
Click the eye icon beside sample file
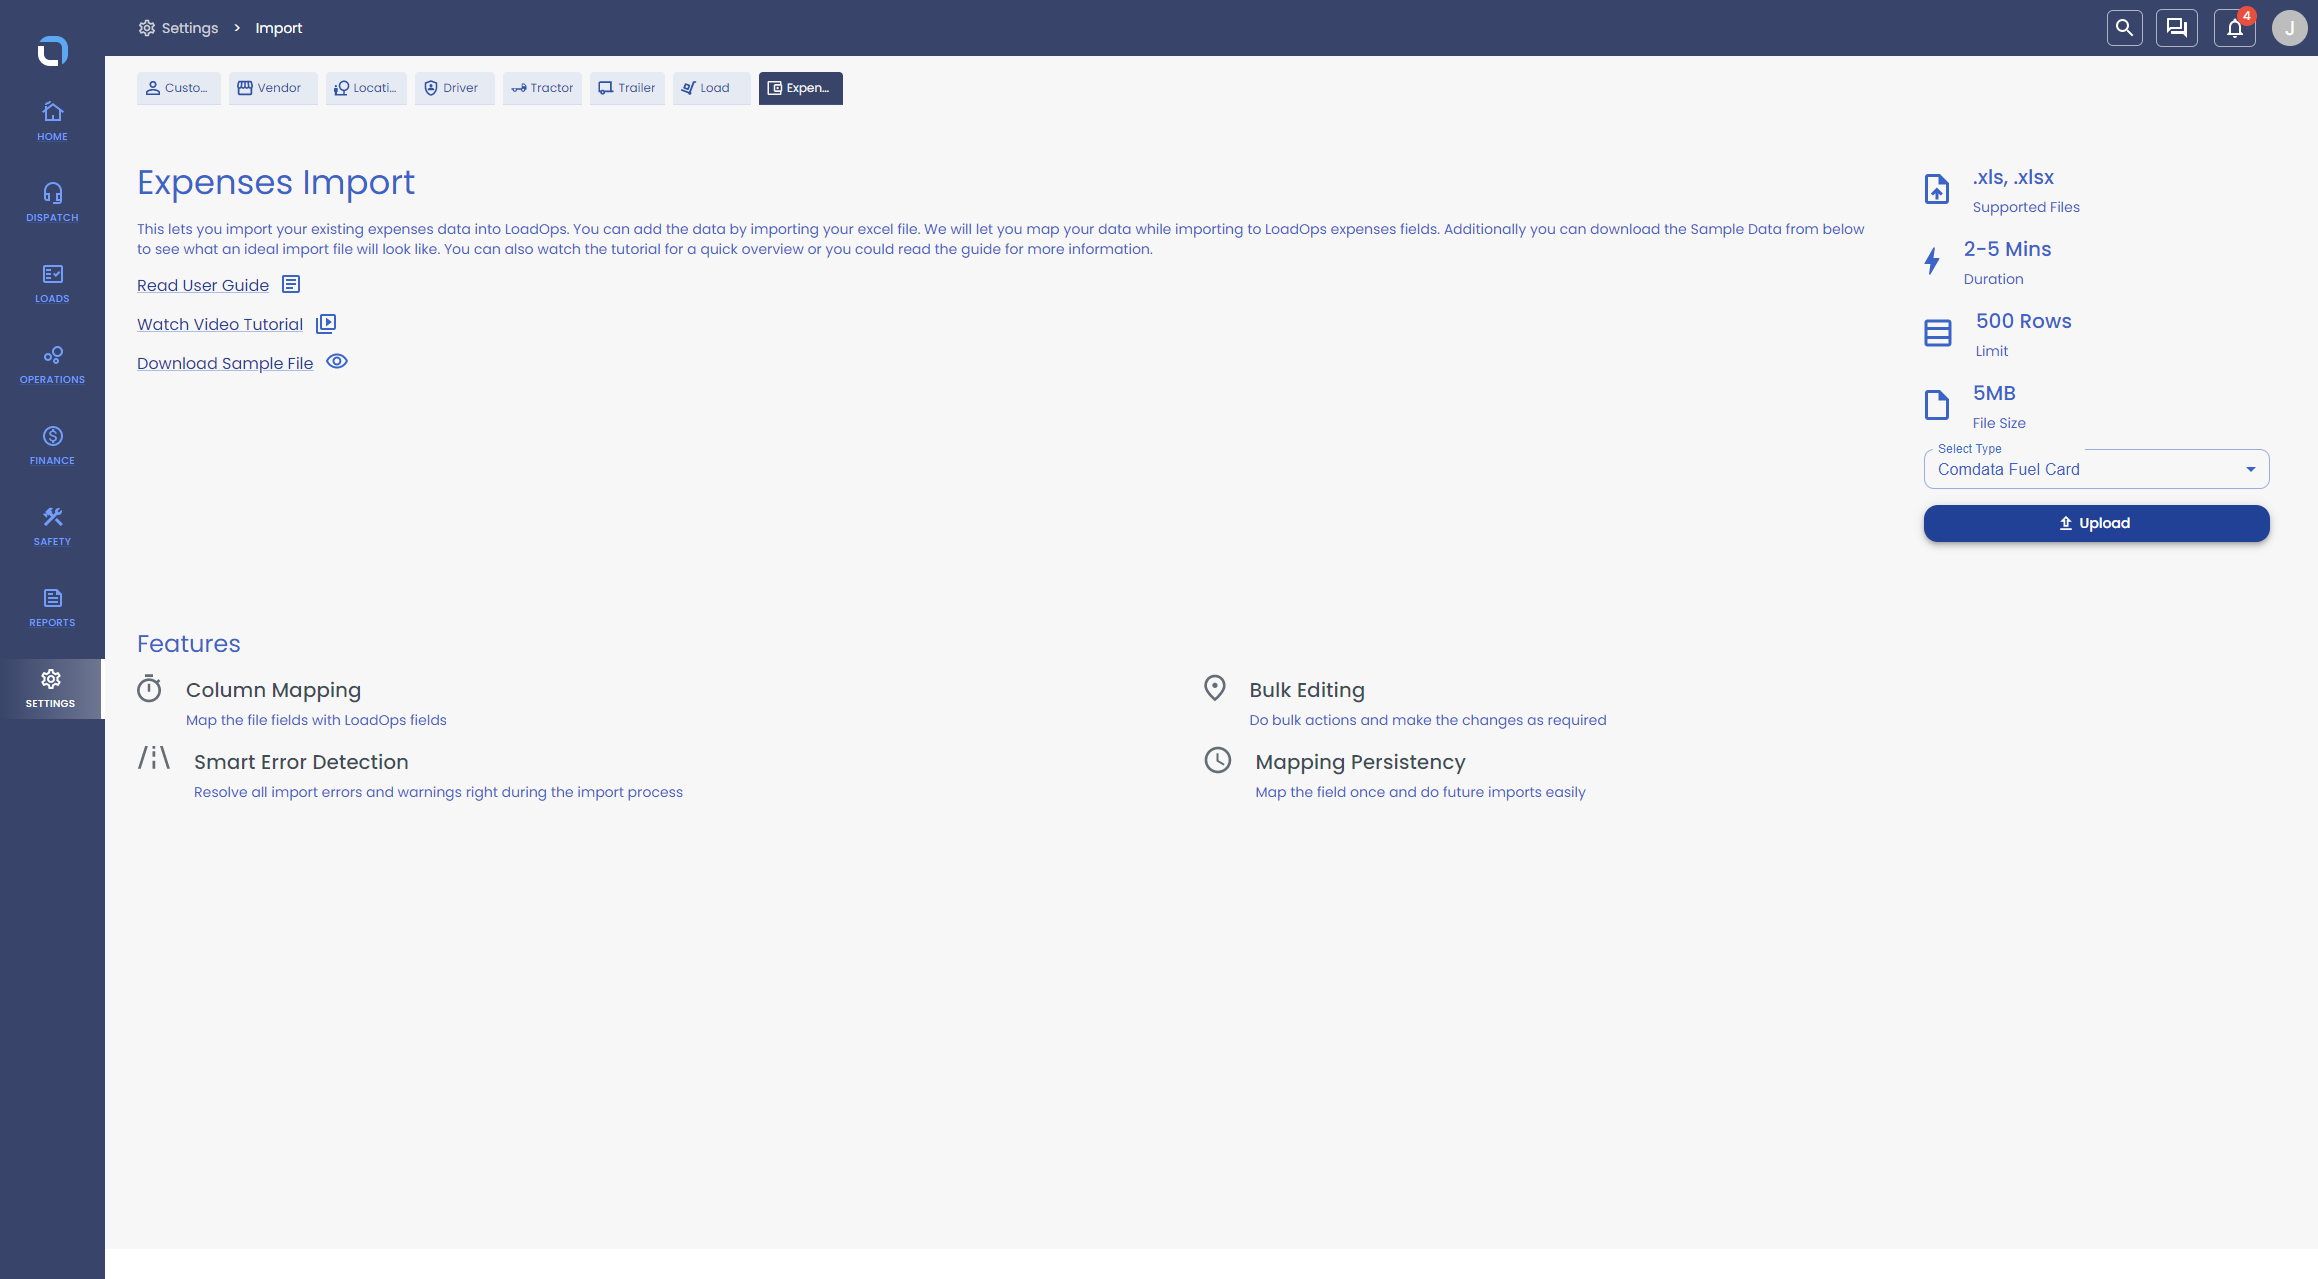[x=337, y=362]
